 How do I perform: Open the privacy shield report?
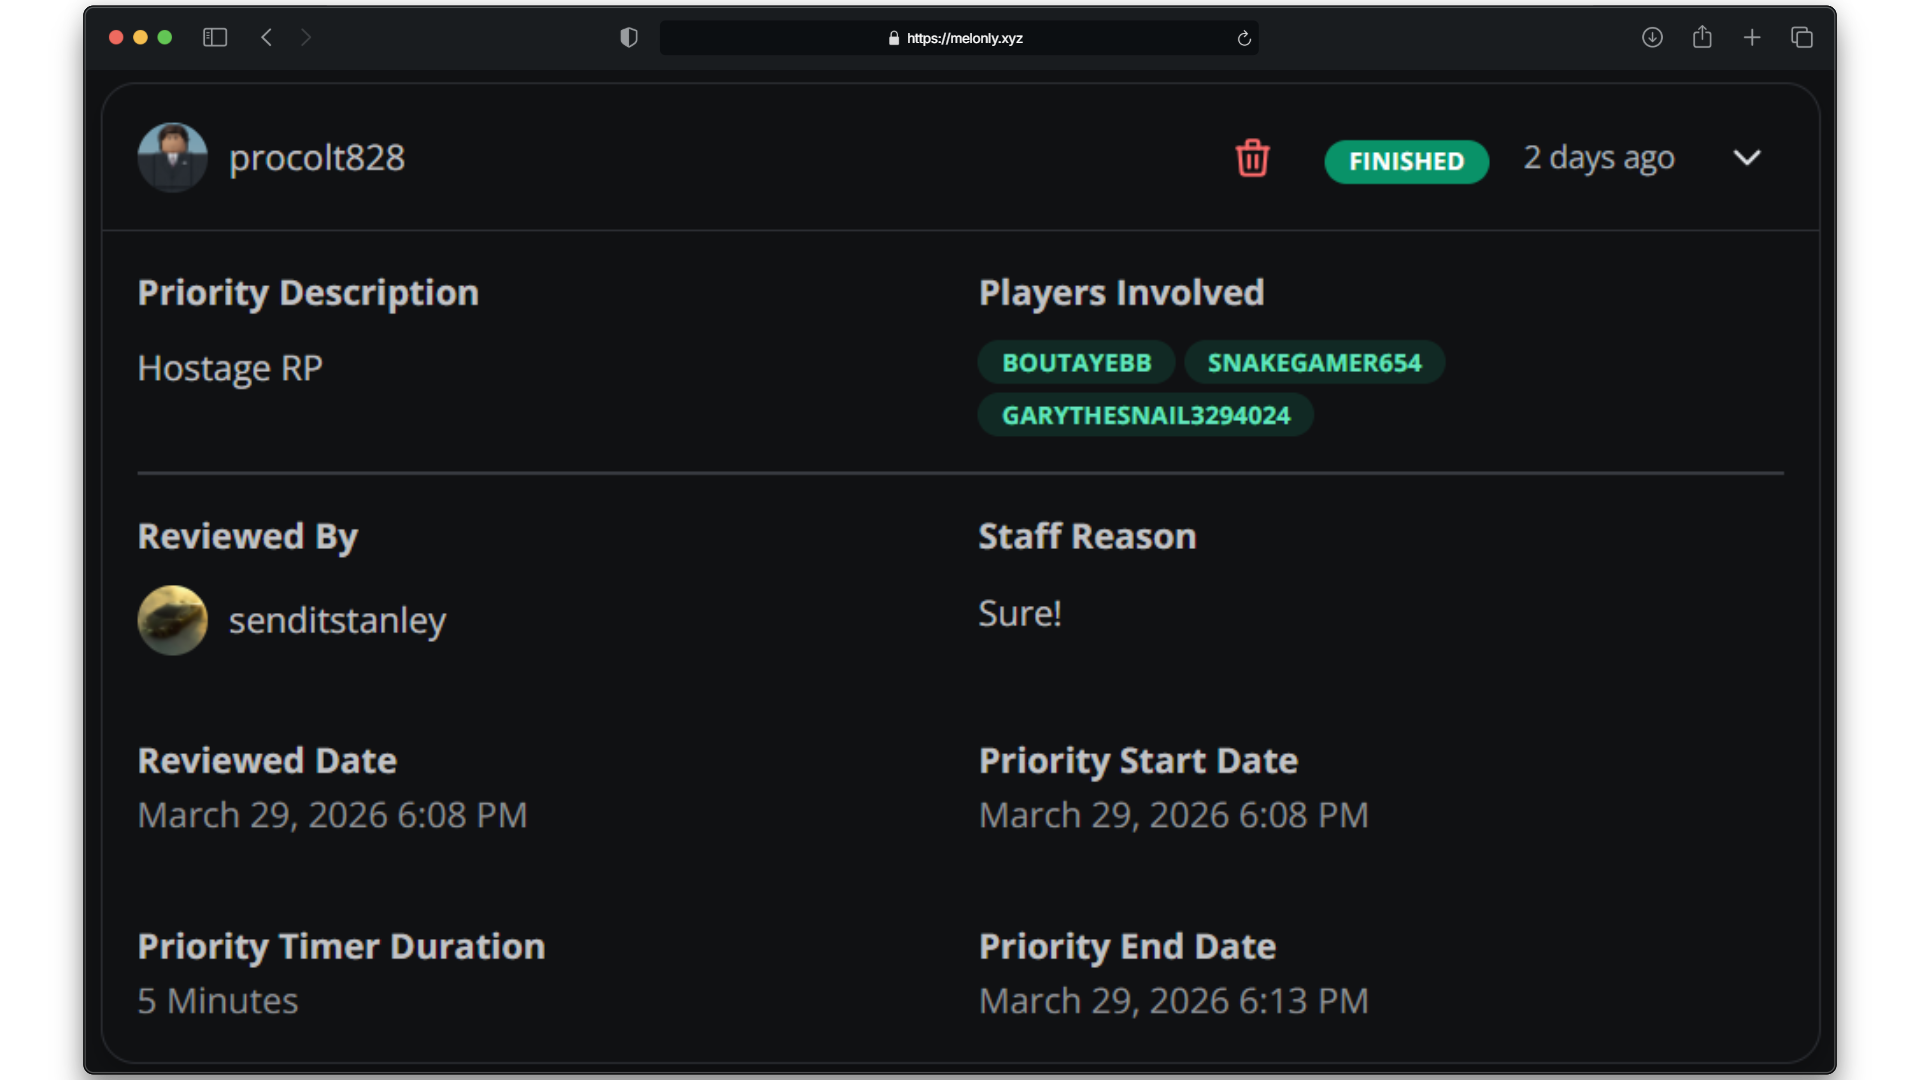click(629, 38)
